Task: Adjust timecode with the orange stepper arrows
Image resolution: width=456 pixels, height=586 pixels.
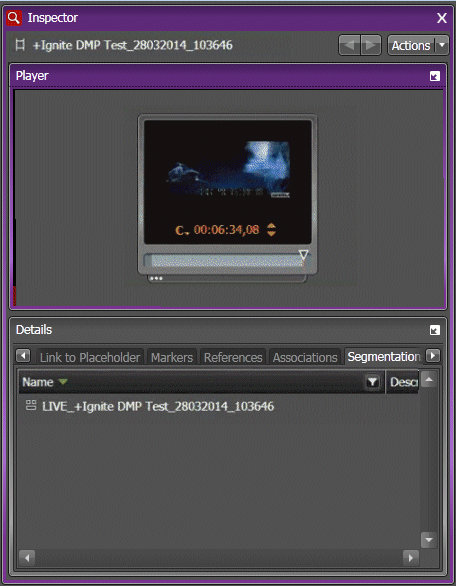Action: 271,230
